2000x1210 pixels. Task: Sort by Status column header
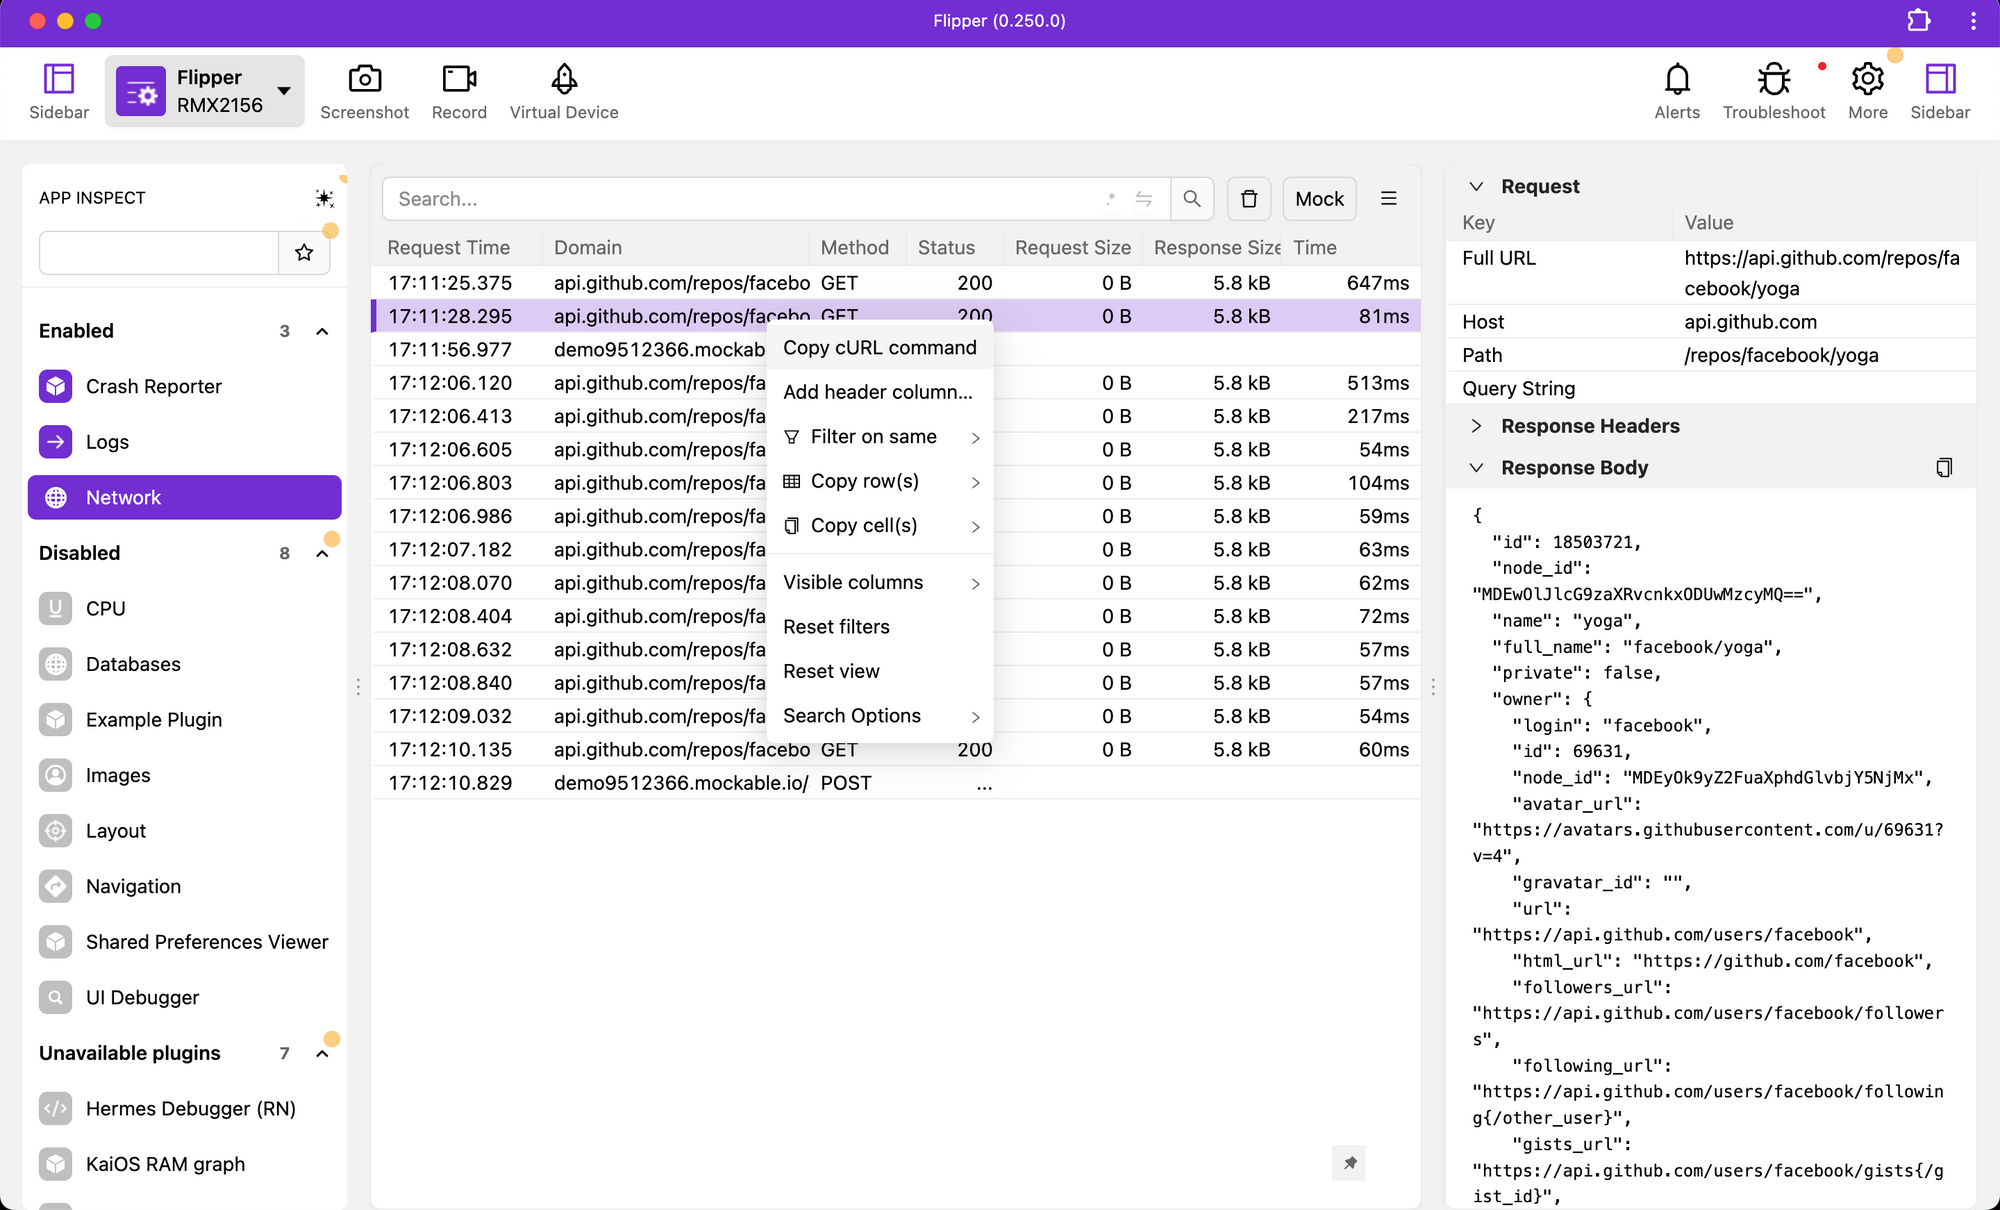pyautogui.click(x=946, y=247)
